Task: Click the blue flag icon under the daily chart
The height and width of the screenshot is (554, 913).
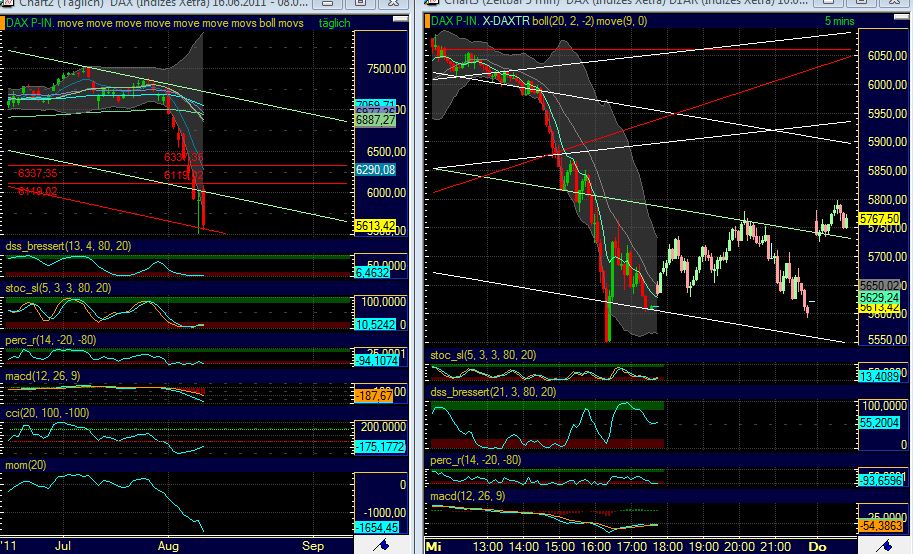Action: 381,545
